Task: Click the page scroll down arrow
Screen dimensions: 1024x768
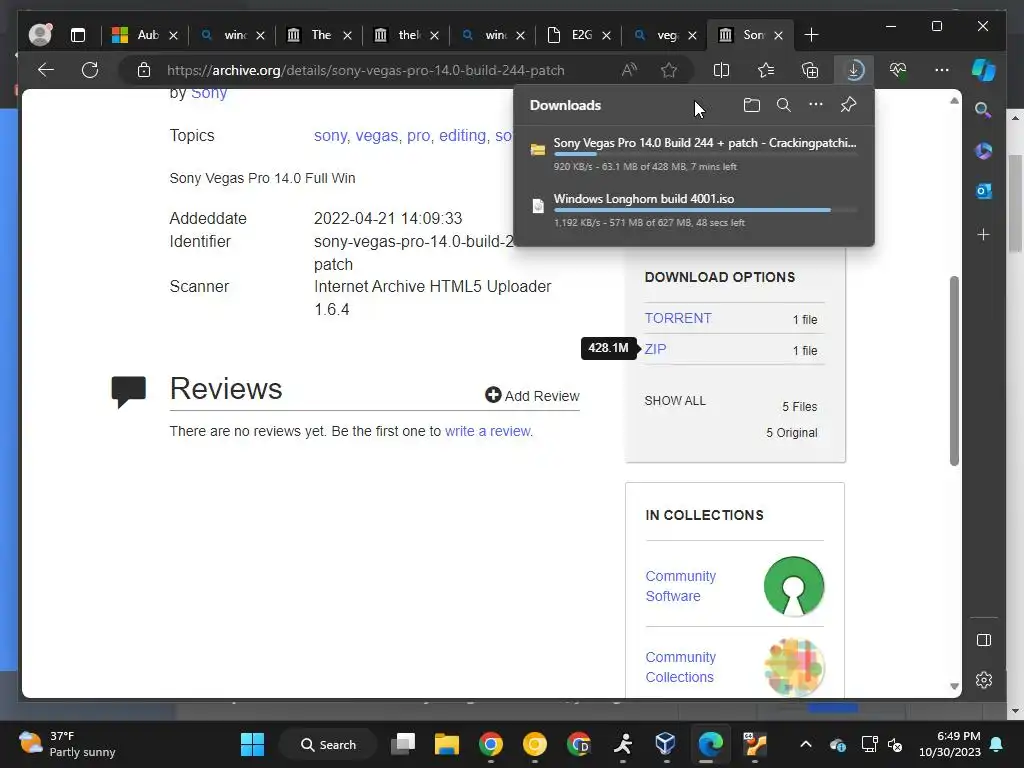Action: point(954,686)
